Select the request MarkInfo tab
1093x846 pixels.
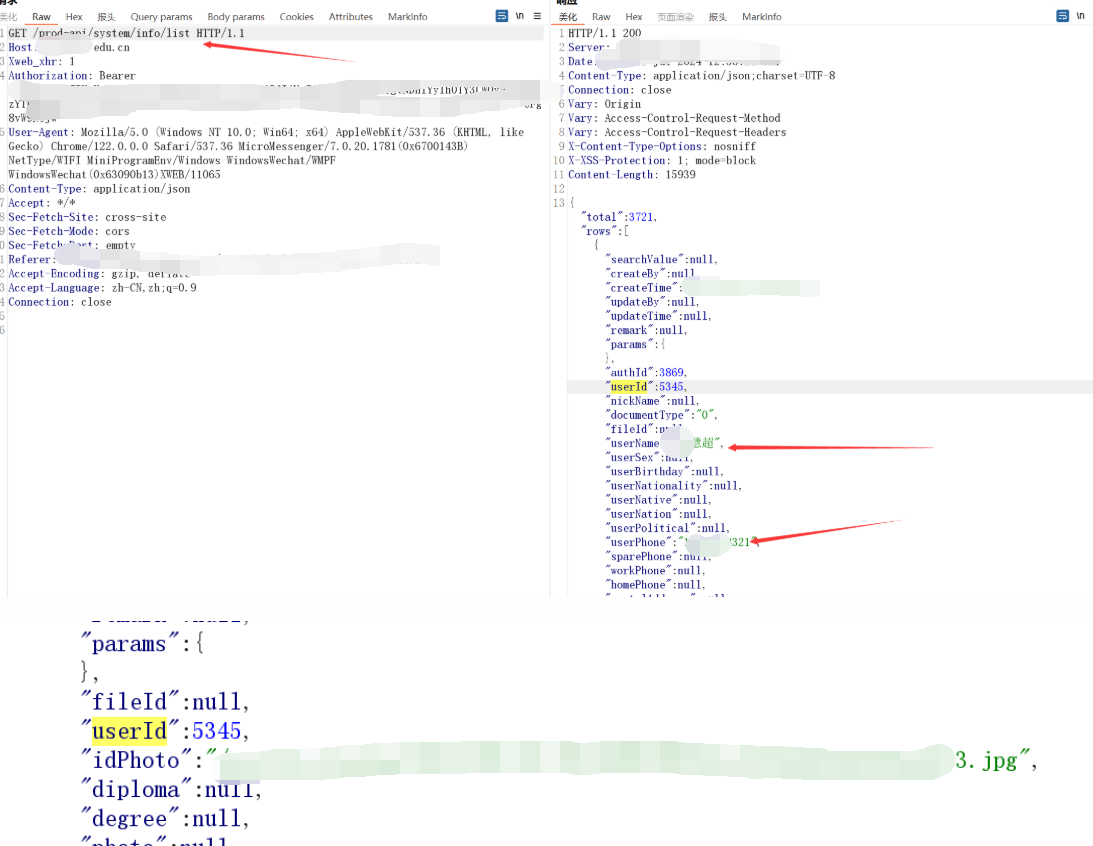(x=407, y=17)
